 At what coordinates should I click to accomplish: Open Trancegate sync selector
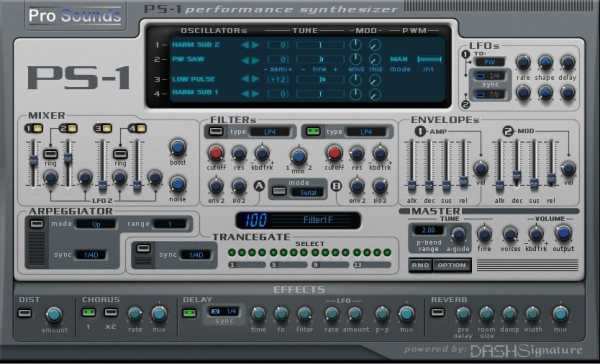(x=195, y=255)
